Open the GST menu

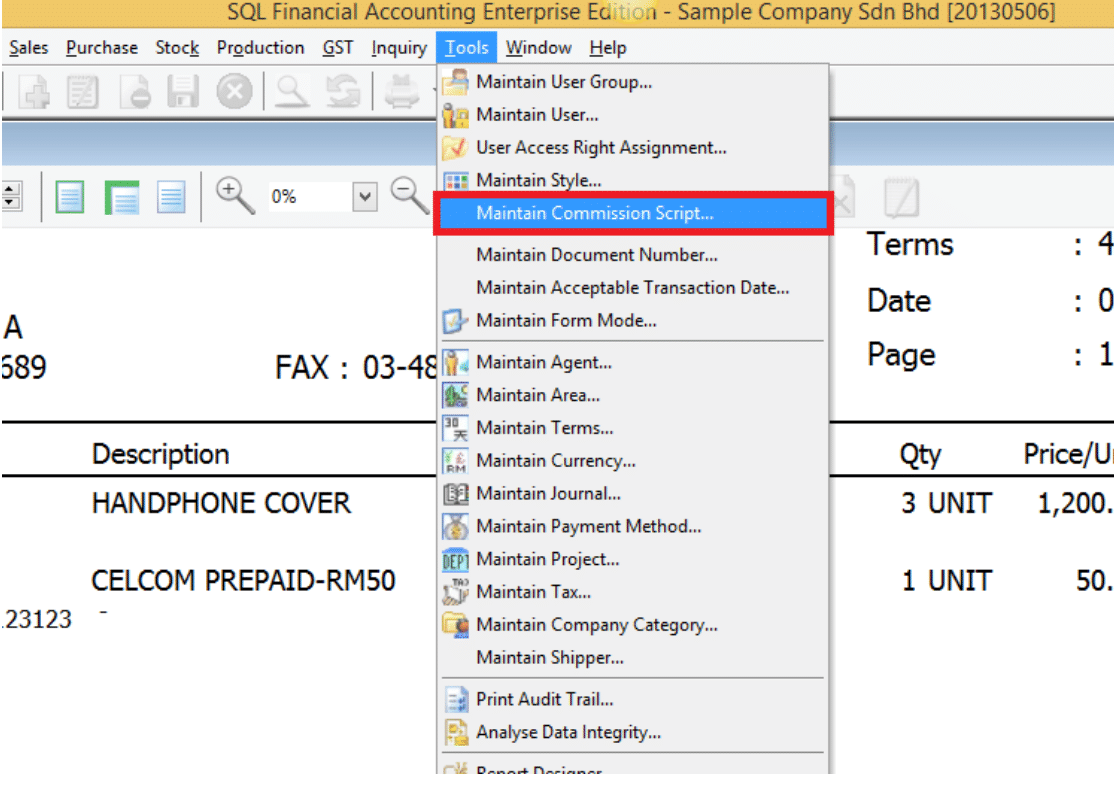tap(337, 48)
